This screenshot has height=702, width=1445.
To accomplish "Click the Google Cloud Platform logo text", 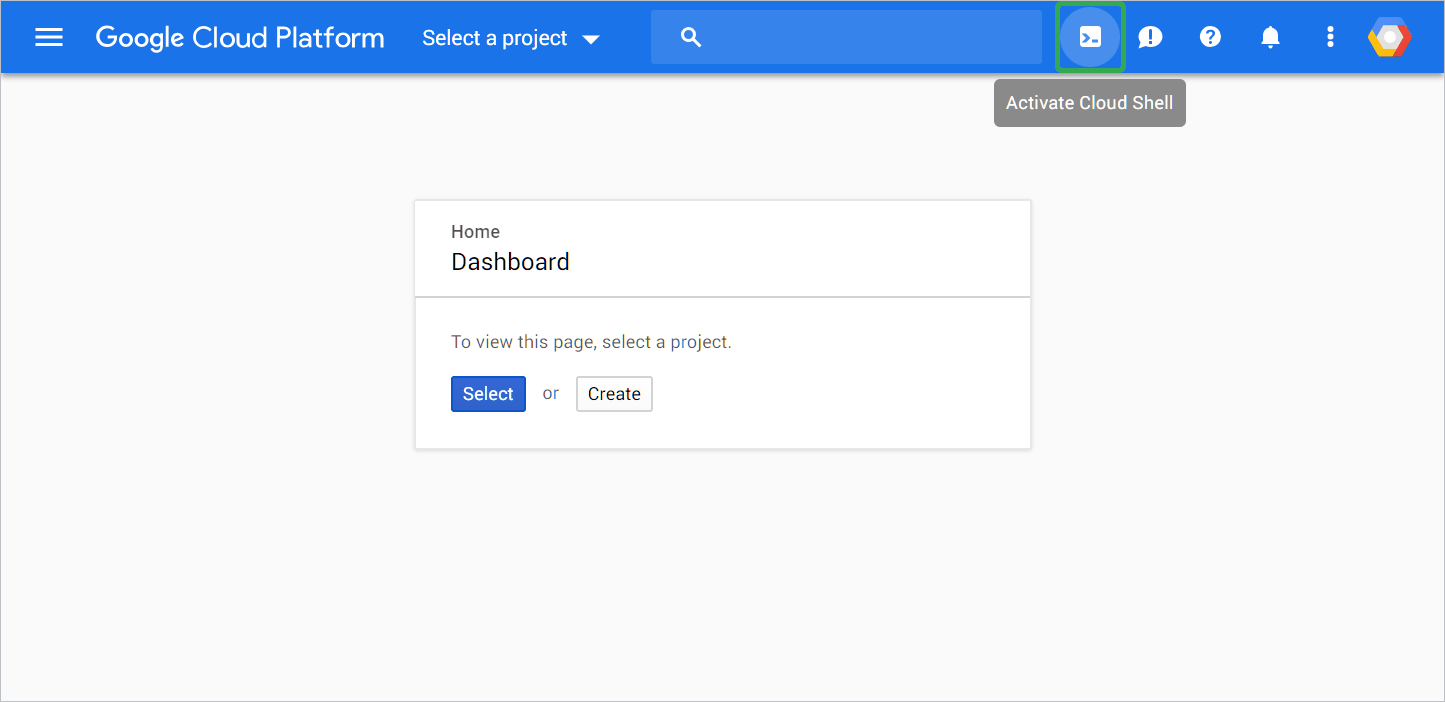I will point(240,38).
